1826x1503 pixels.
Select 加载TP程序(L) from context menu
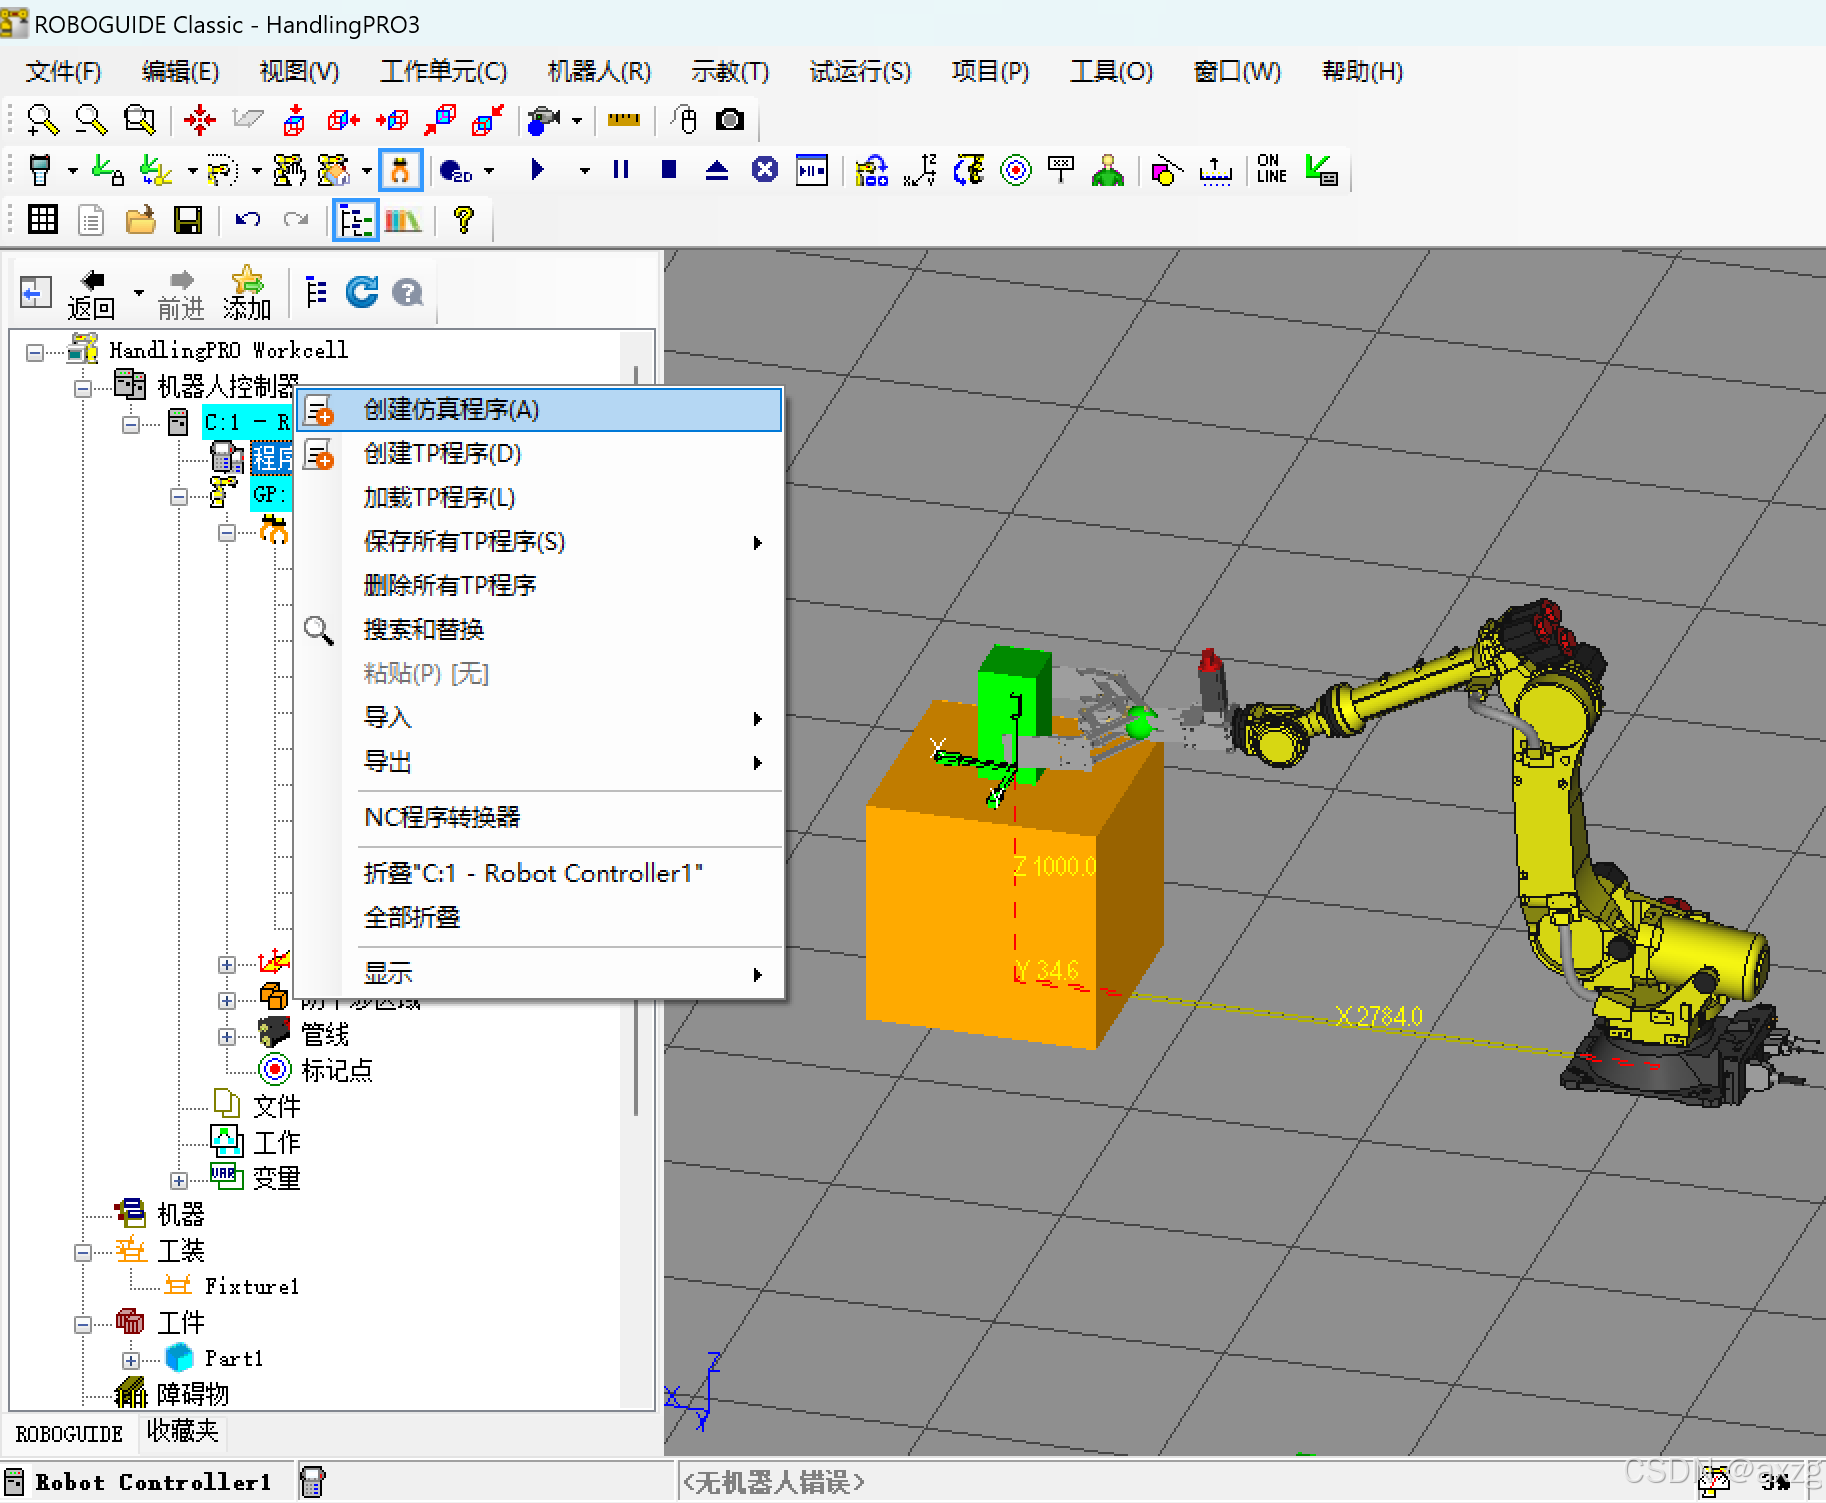540,498
